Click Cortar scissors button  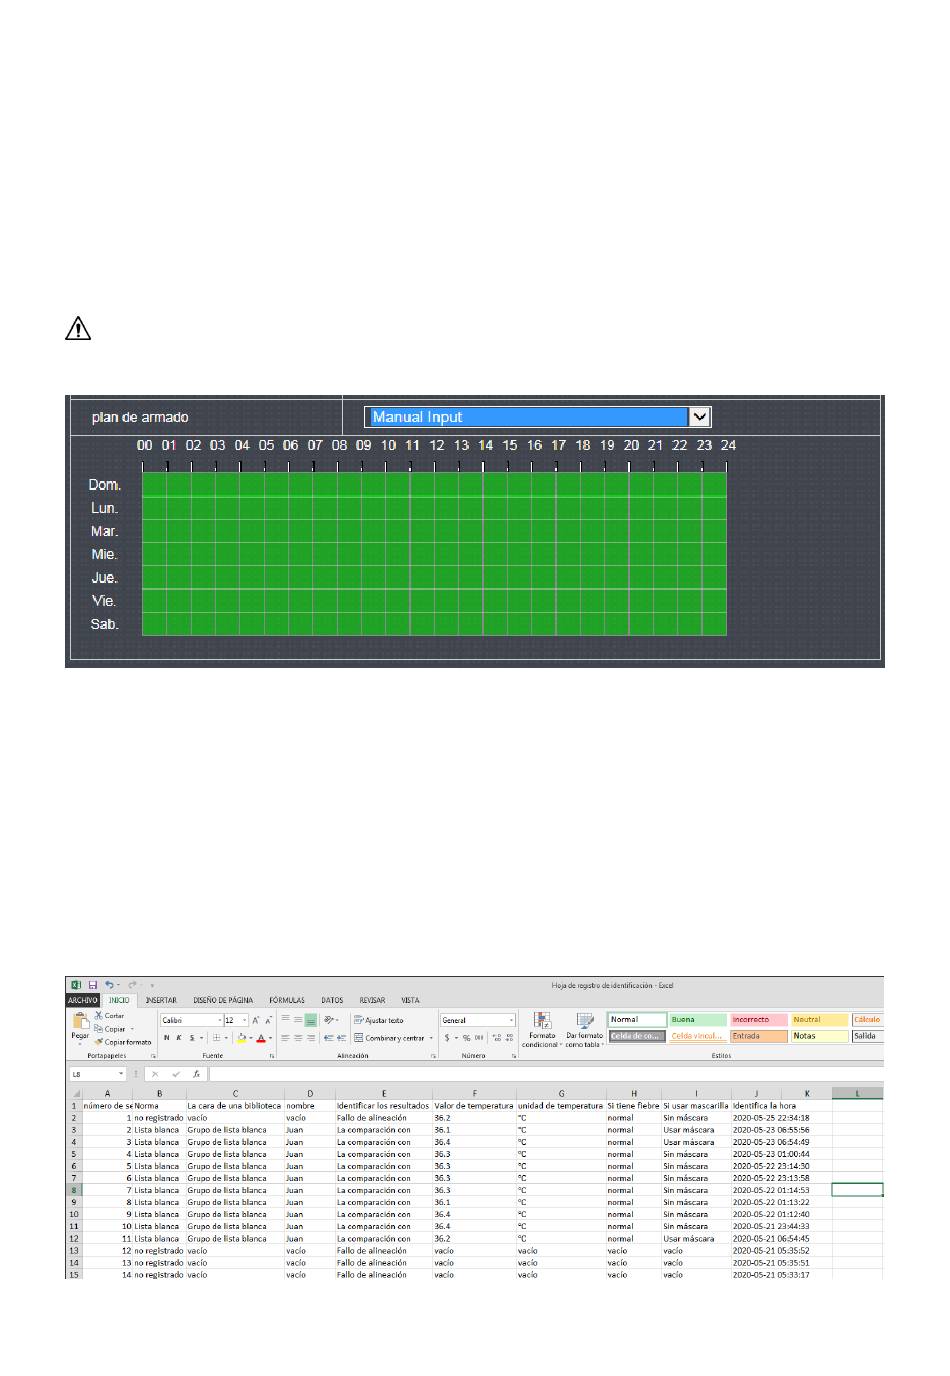(x=109, y=1016)
